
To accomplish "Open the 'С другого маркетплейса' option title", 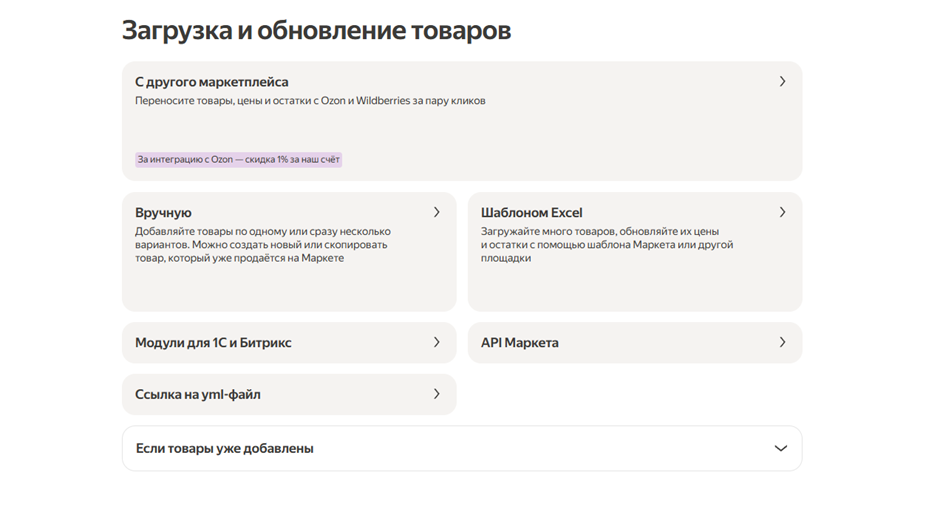I will click(x=212, y=82).
